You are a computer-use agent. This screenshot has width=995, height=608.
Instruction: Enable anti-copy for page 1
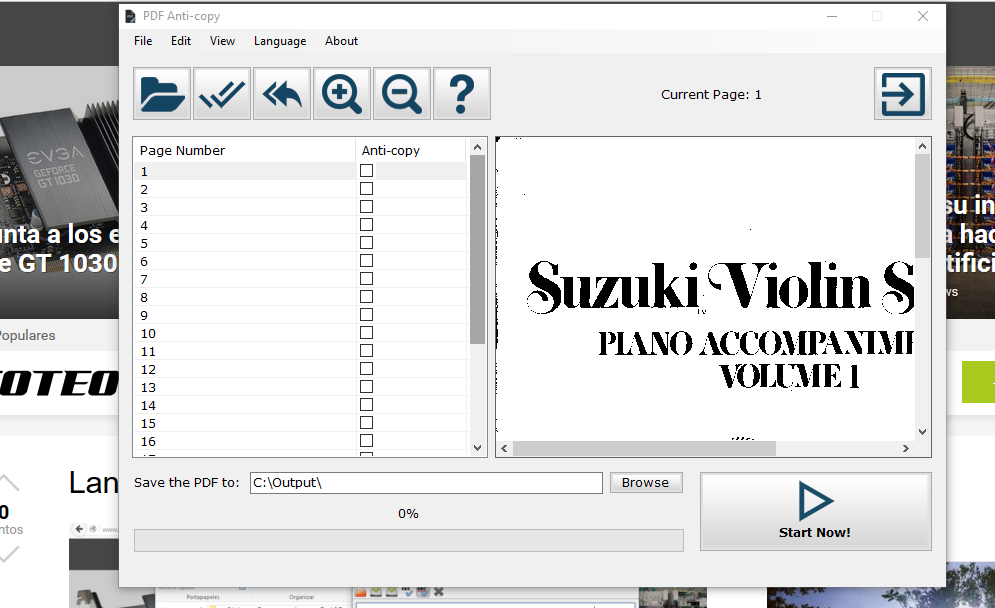[x=366, y=171]
